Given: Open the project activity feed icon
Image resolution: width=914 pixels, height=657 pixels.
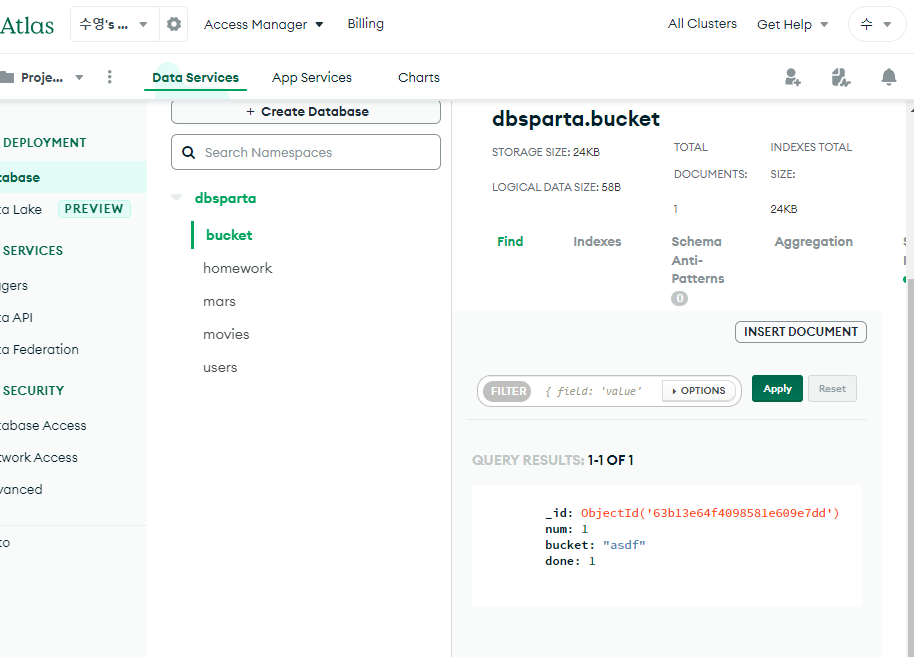Looking at the screenshot, I should 841,77.
